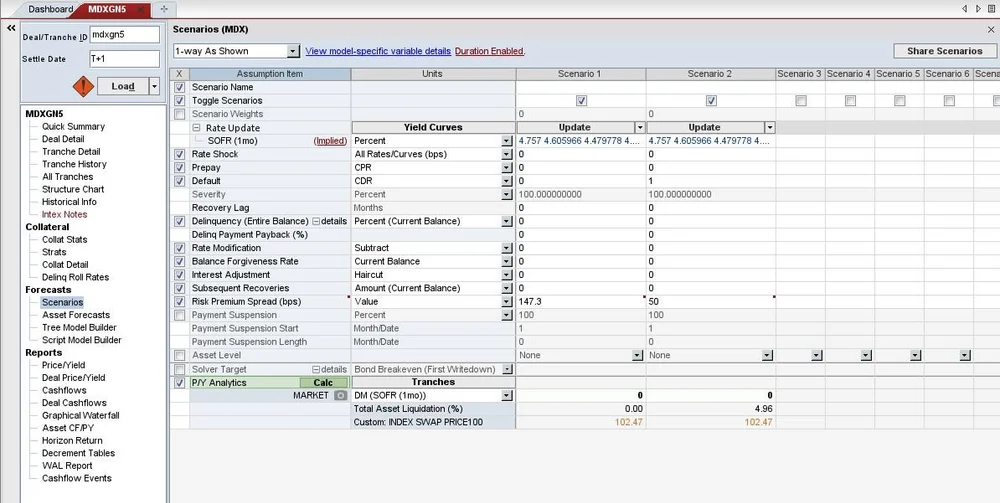Switch to the Dashboard tab

(50, 10)
